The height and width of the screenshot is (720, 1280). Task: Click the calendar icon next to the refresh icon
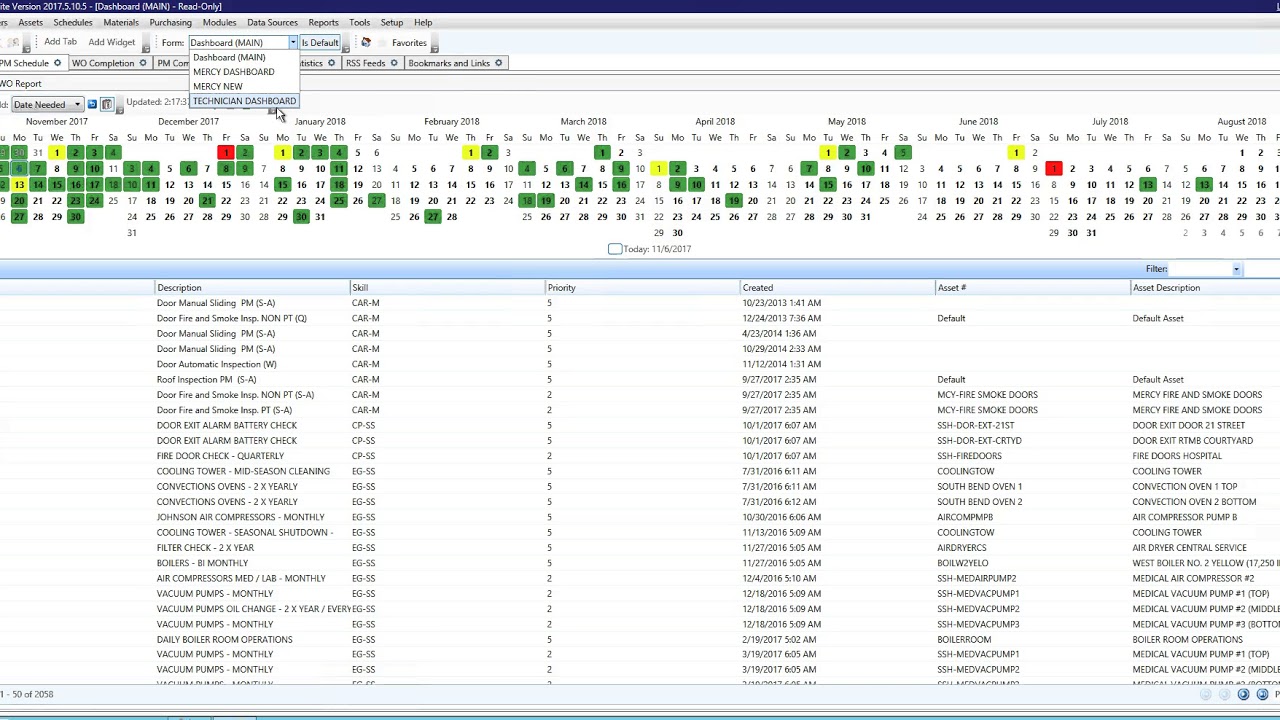(107, 104)
